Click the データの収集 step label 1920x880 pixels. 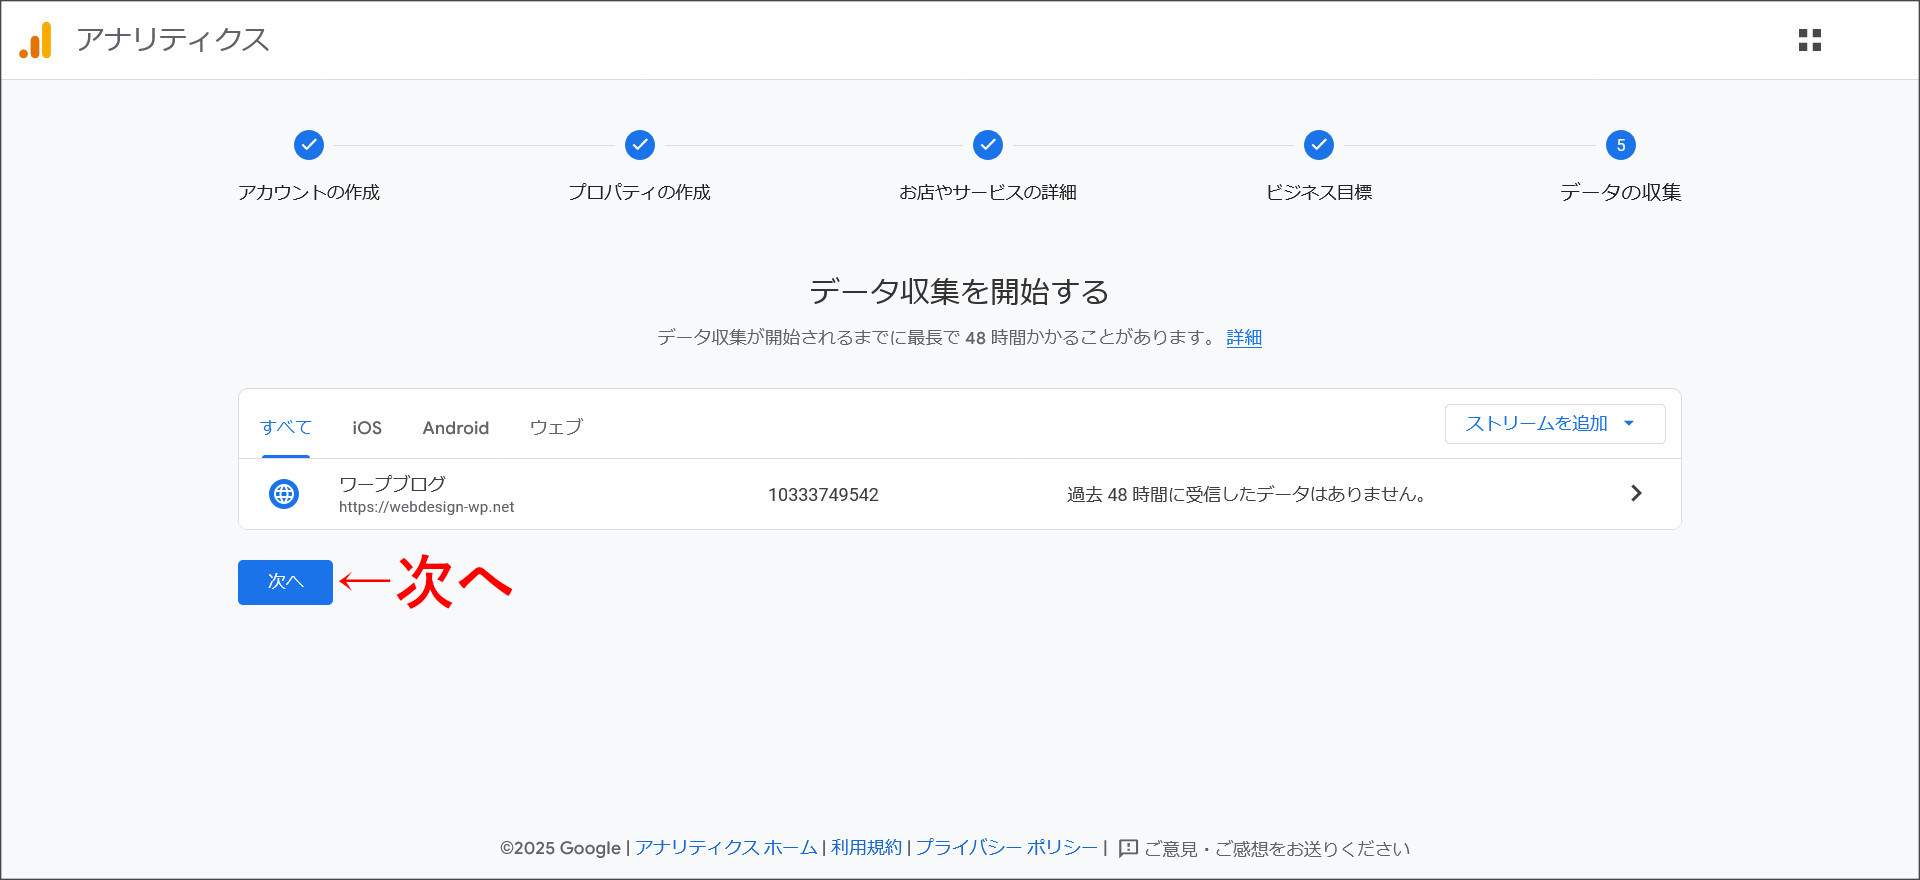pos(1621,192)
